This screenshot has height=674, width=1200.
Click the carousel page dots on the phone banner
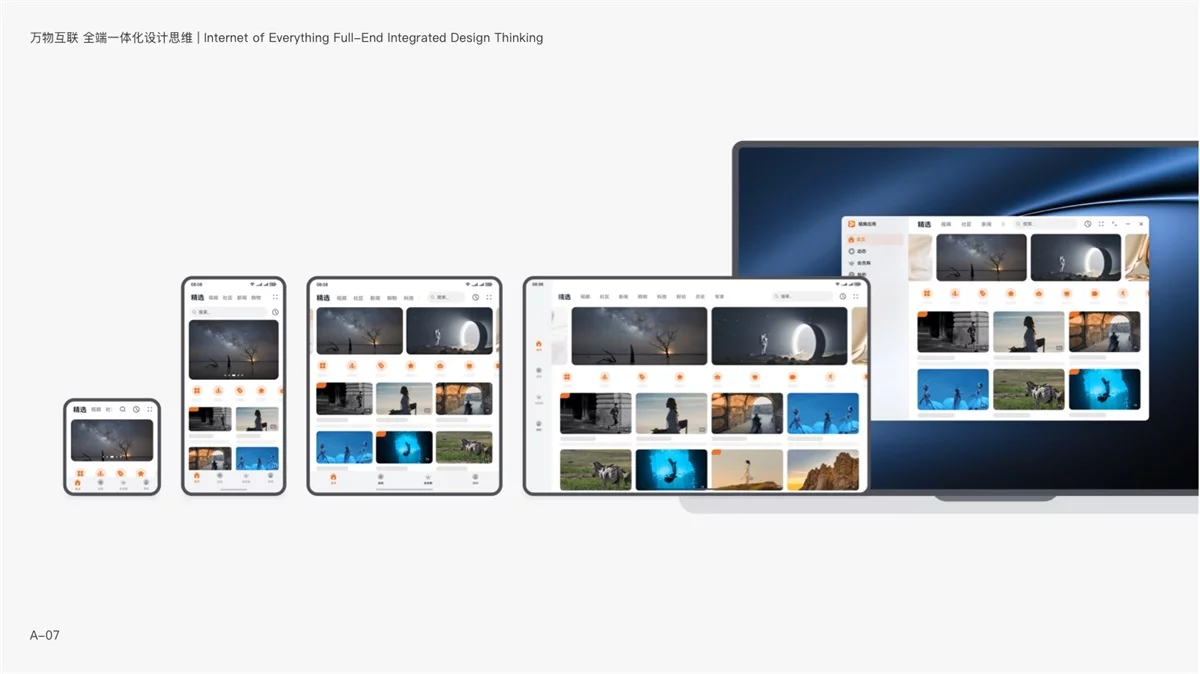234,374
